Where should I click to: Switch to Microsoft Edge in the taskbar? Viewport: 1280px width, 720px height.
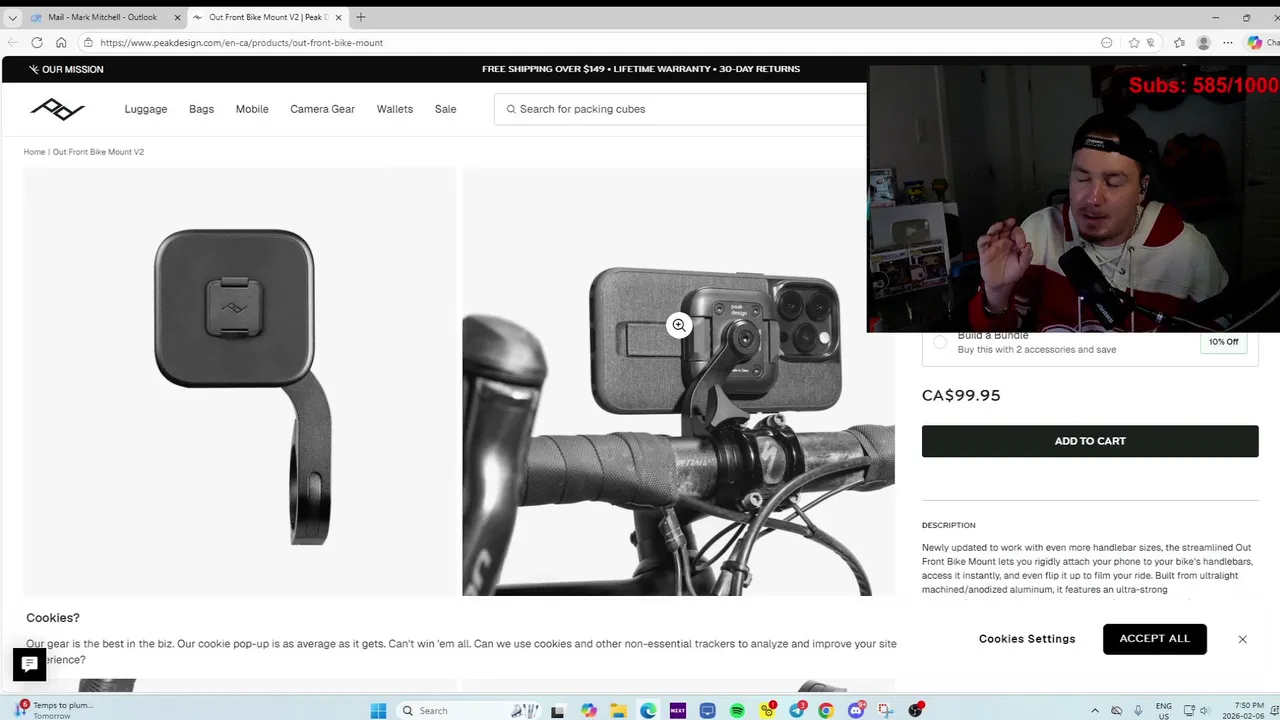(648, 711)
